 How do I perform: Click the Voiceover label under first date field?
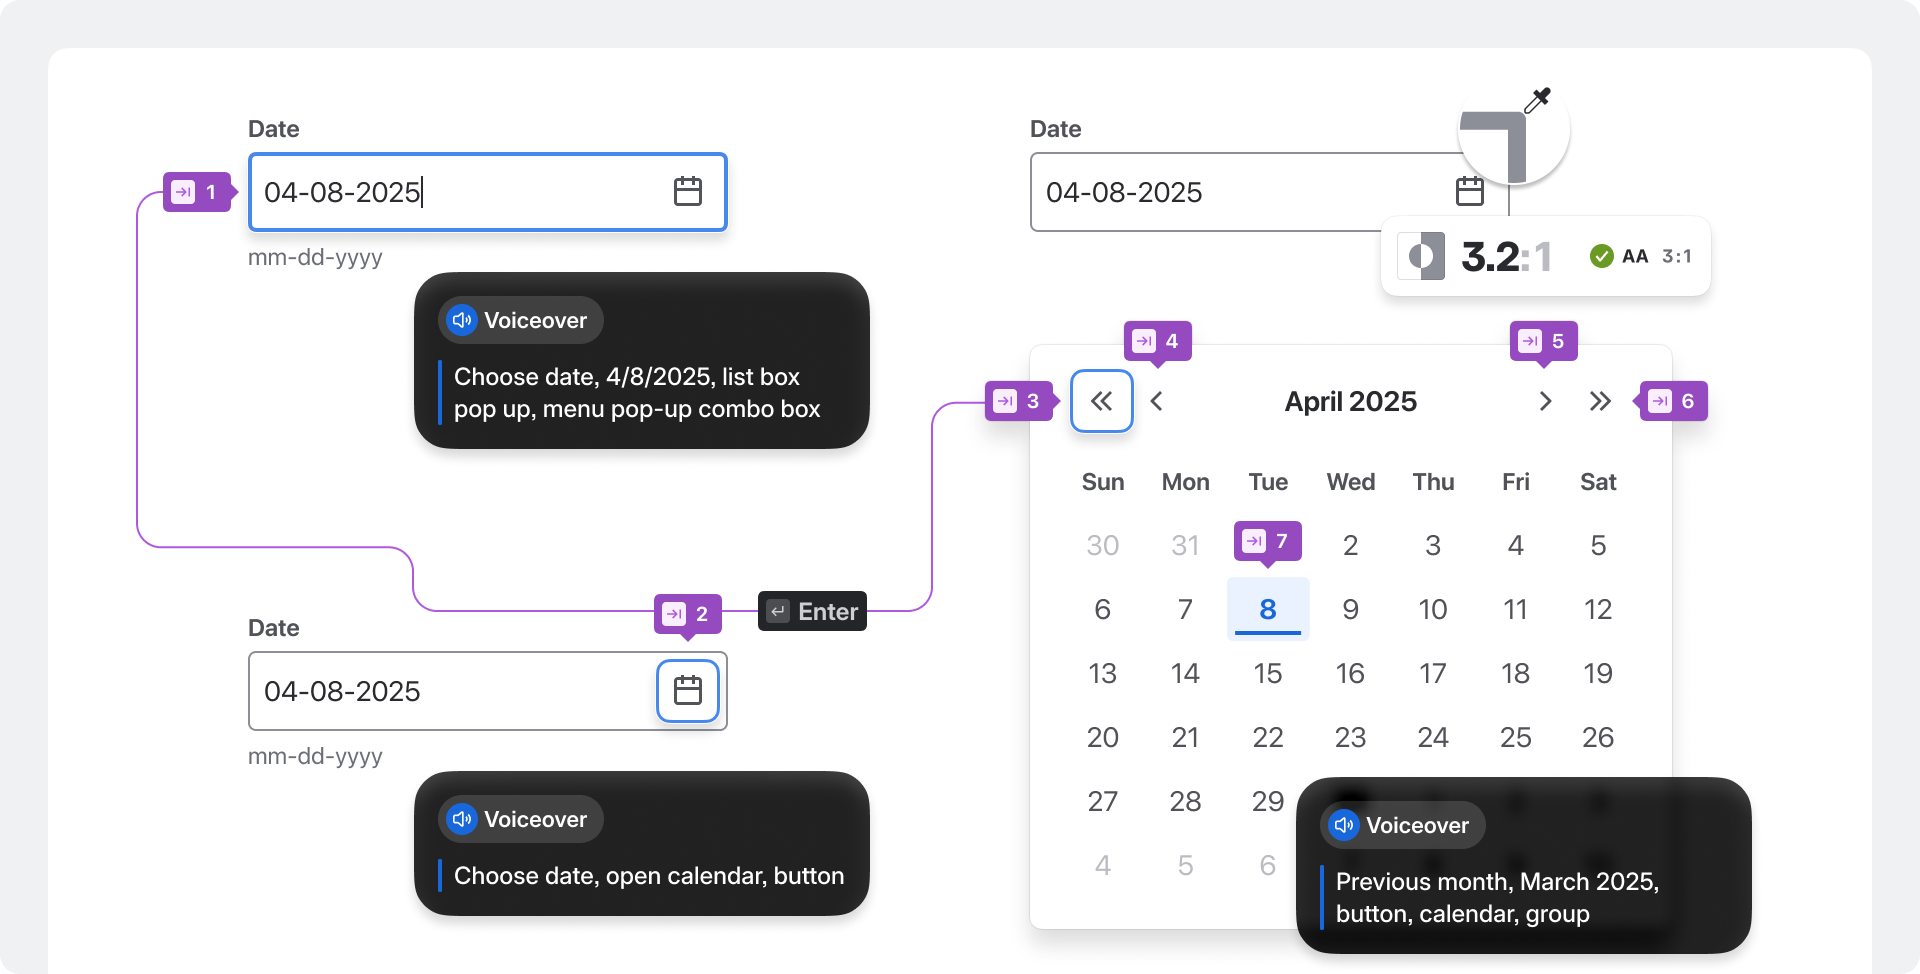tap(521, 320)
